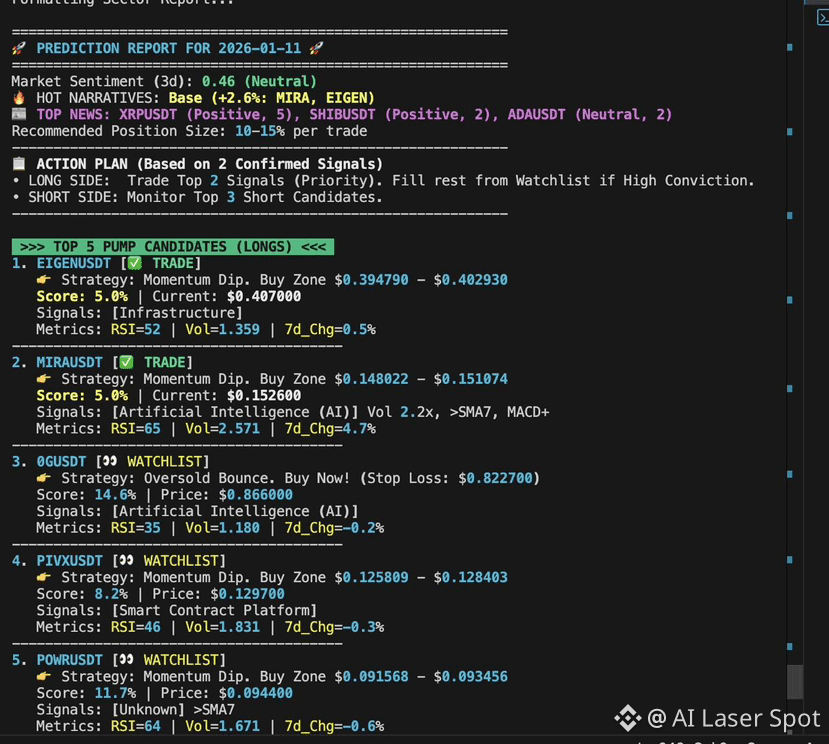This screenshot has width=829, height=744.
Task: Click 'Vol=1.359' in EIGENUSDT metrics
Action: click(222, 329)
